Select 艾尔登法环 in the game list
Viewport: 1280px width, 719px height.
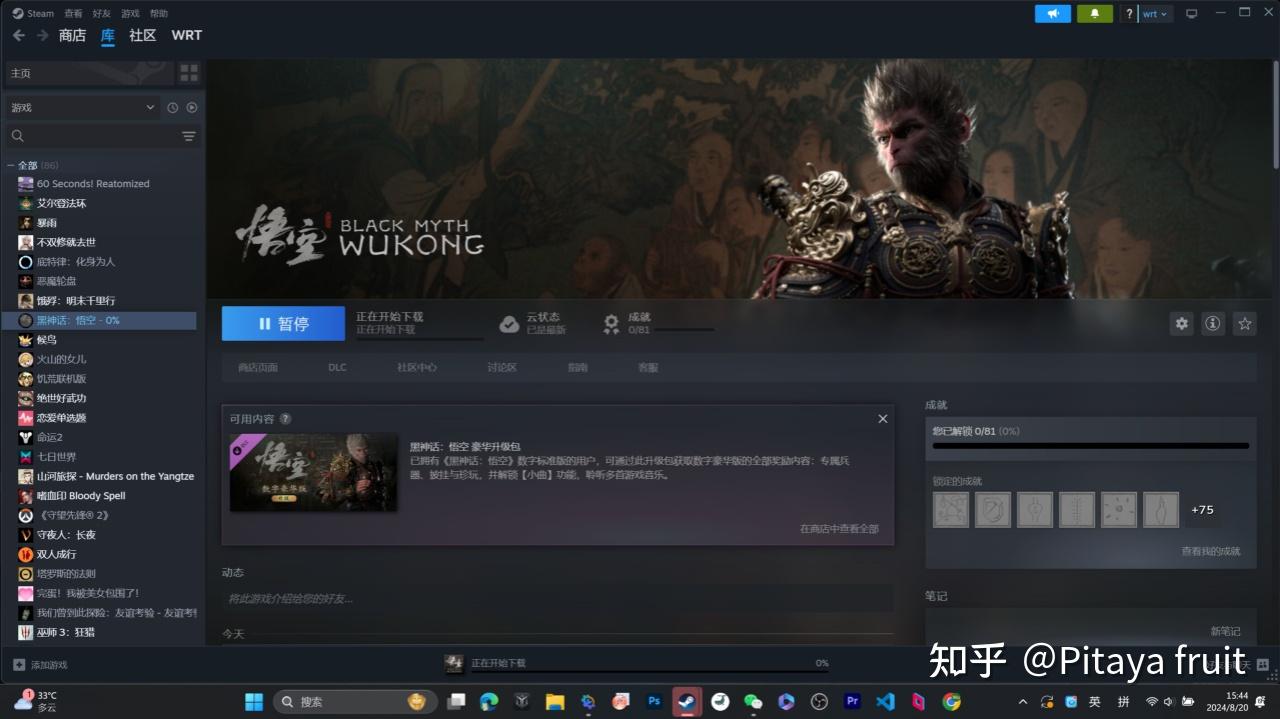(x=61, y=203)
